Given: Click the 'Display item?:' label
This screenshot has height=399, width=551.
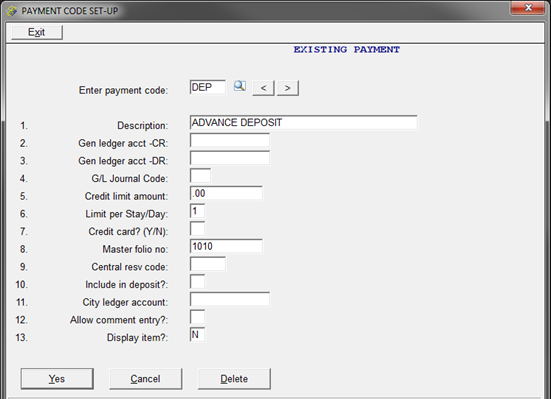Looking at the screenshot, I should pyautogui.click(x=137, y=337).
